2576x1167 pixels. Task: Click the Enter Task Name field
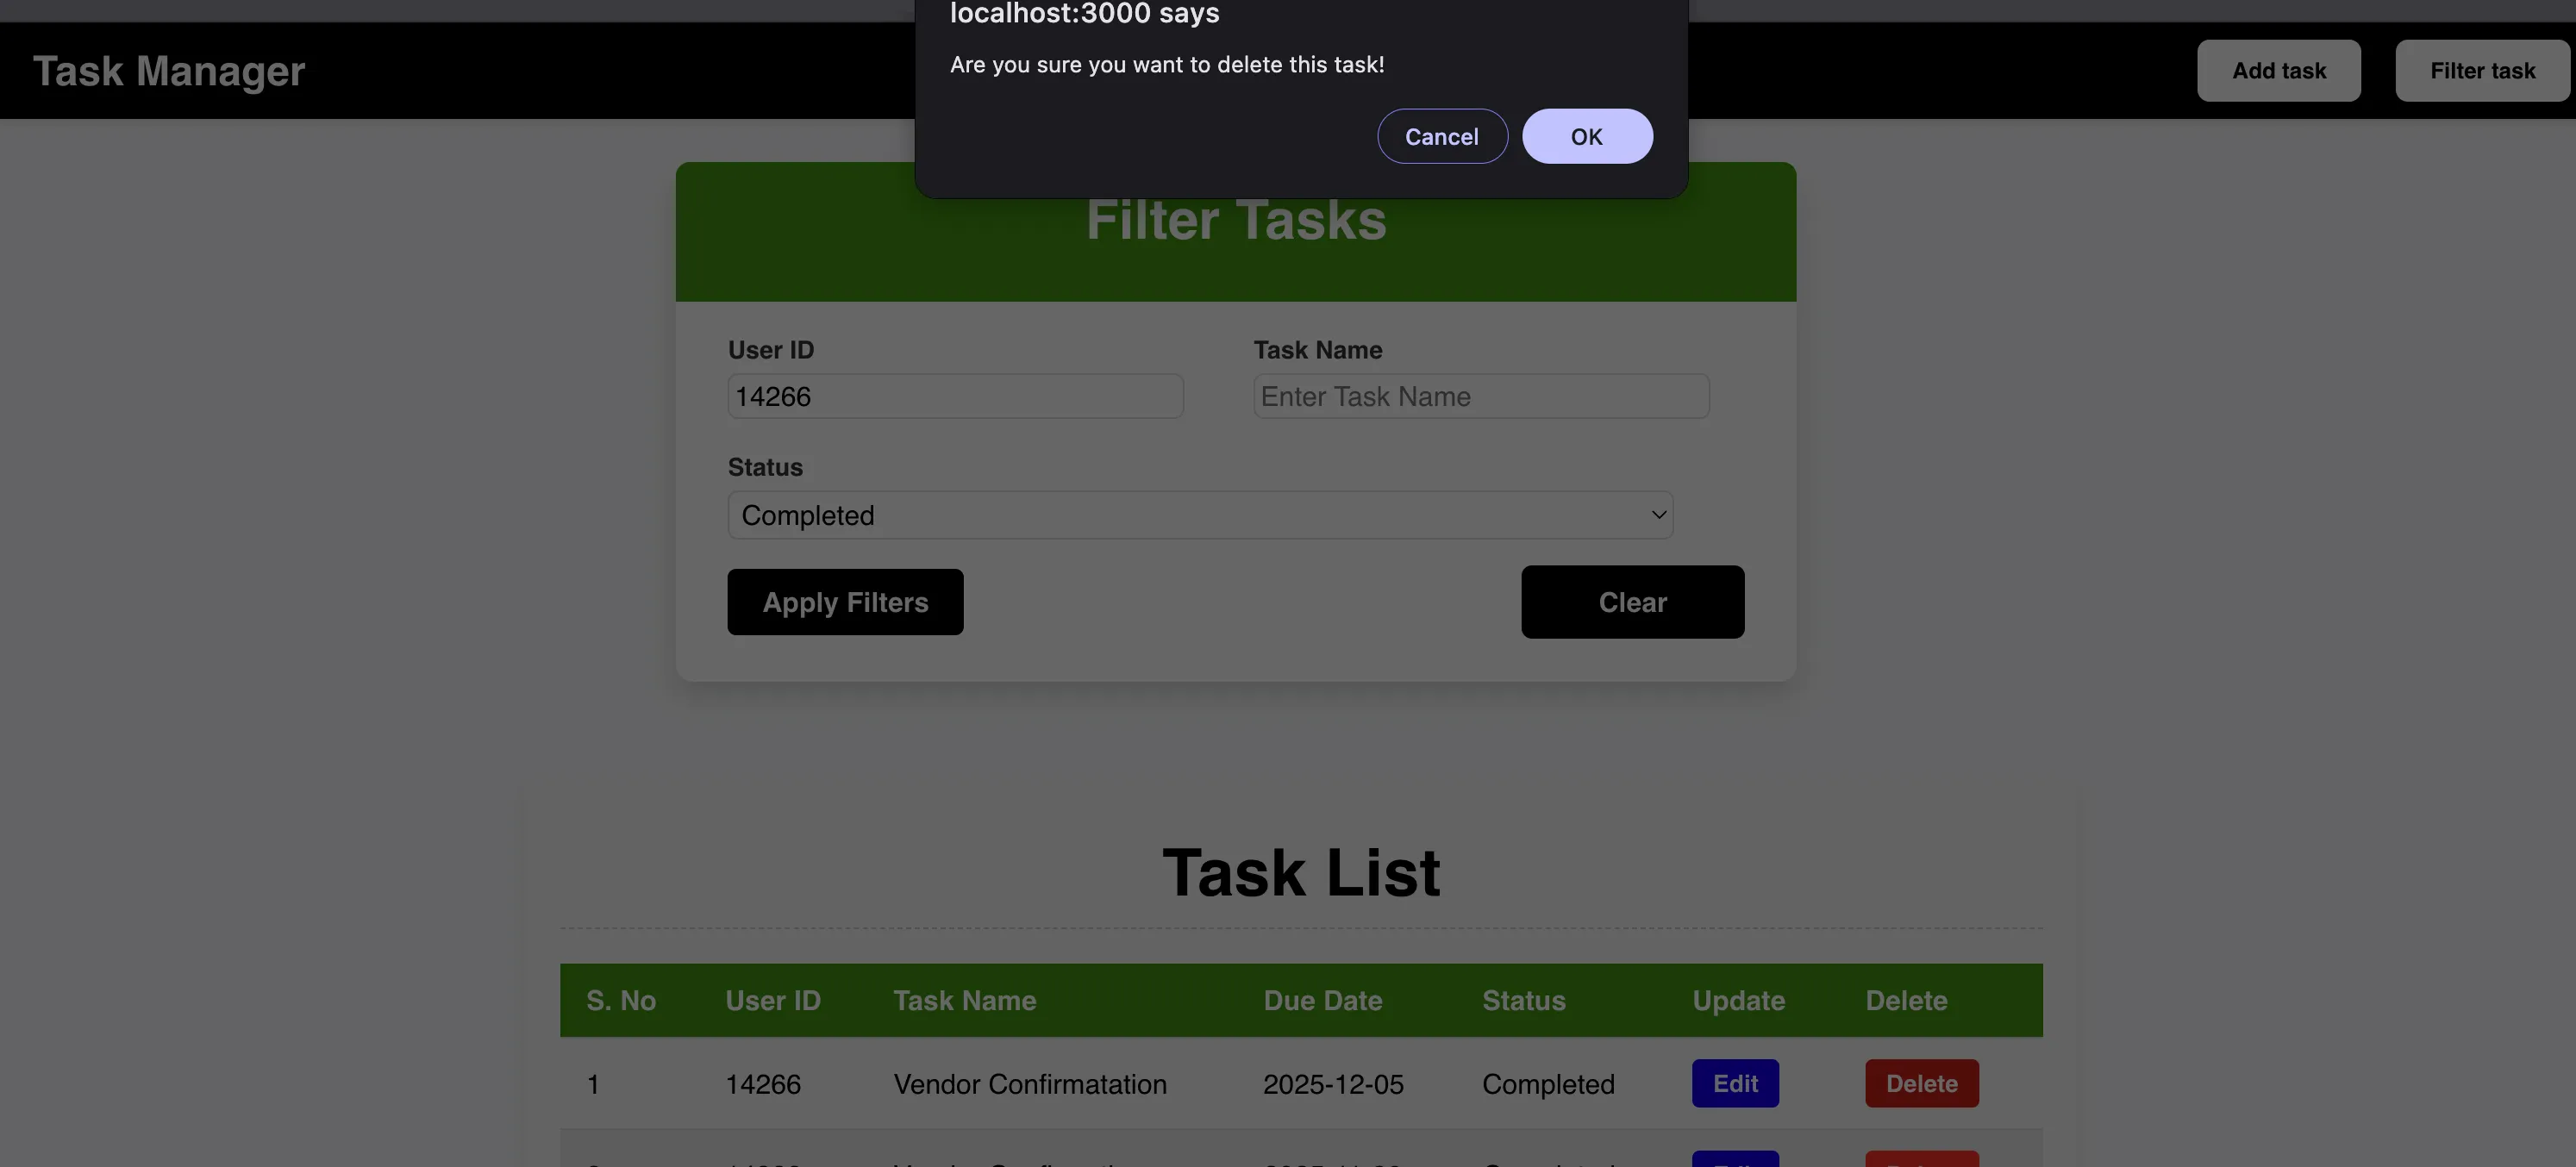click(1480, 396)
